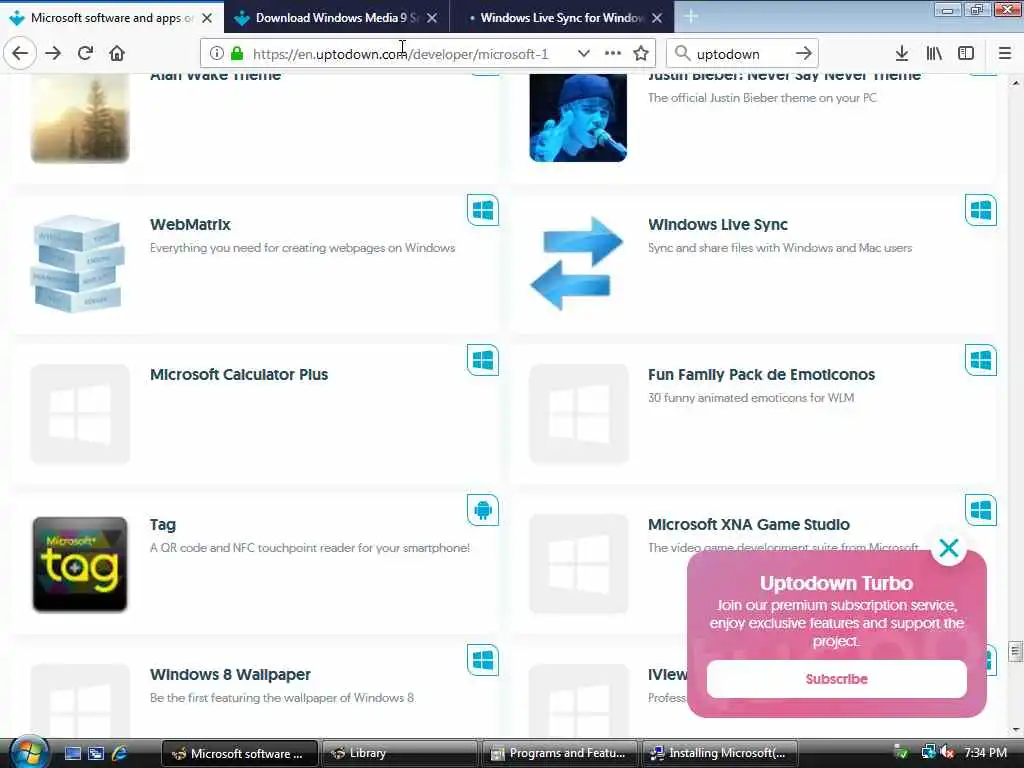Viewport: 1024px width, 768px height.
Task: Switch to Download Windows Media 9 tab
Action: 336,18
